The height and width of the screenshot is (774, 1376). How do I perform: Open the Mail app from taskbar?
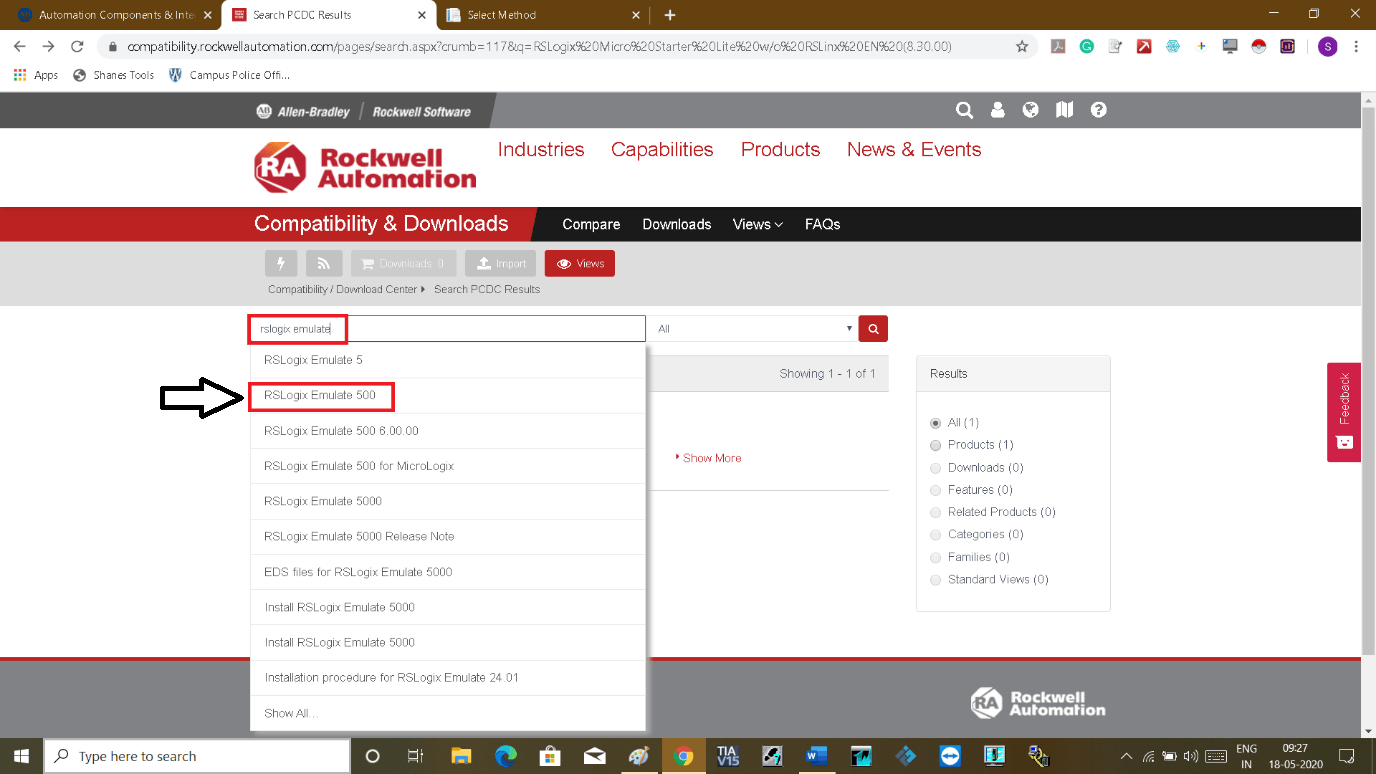(x=594, y=756)
